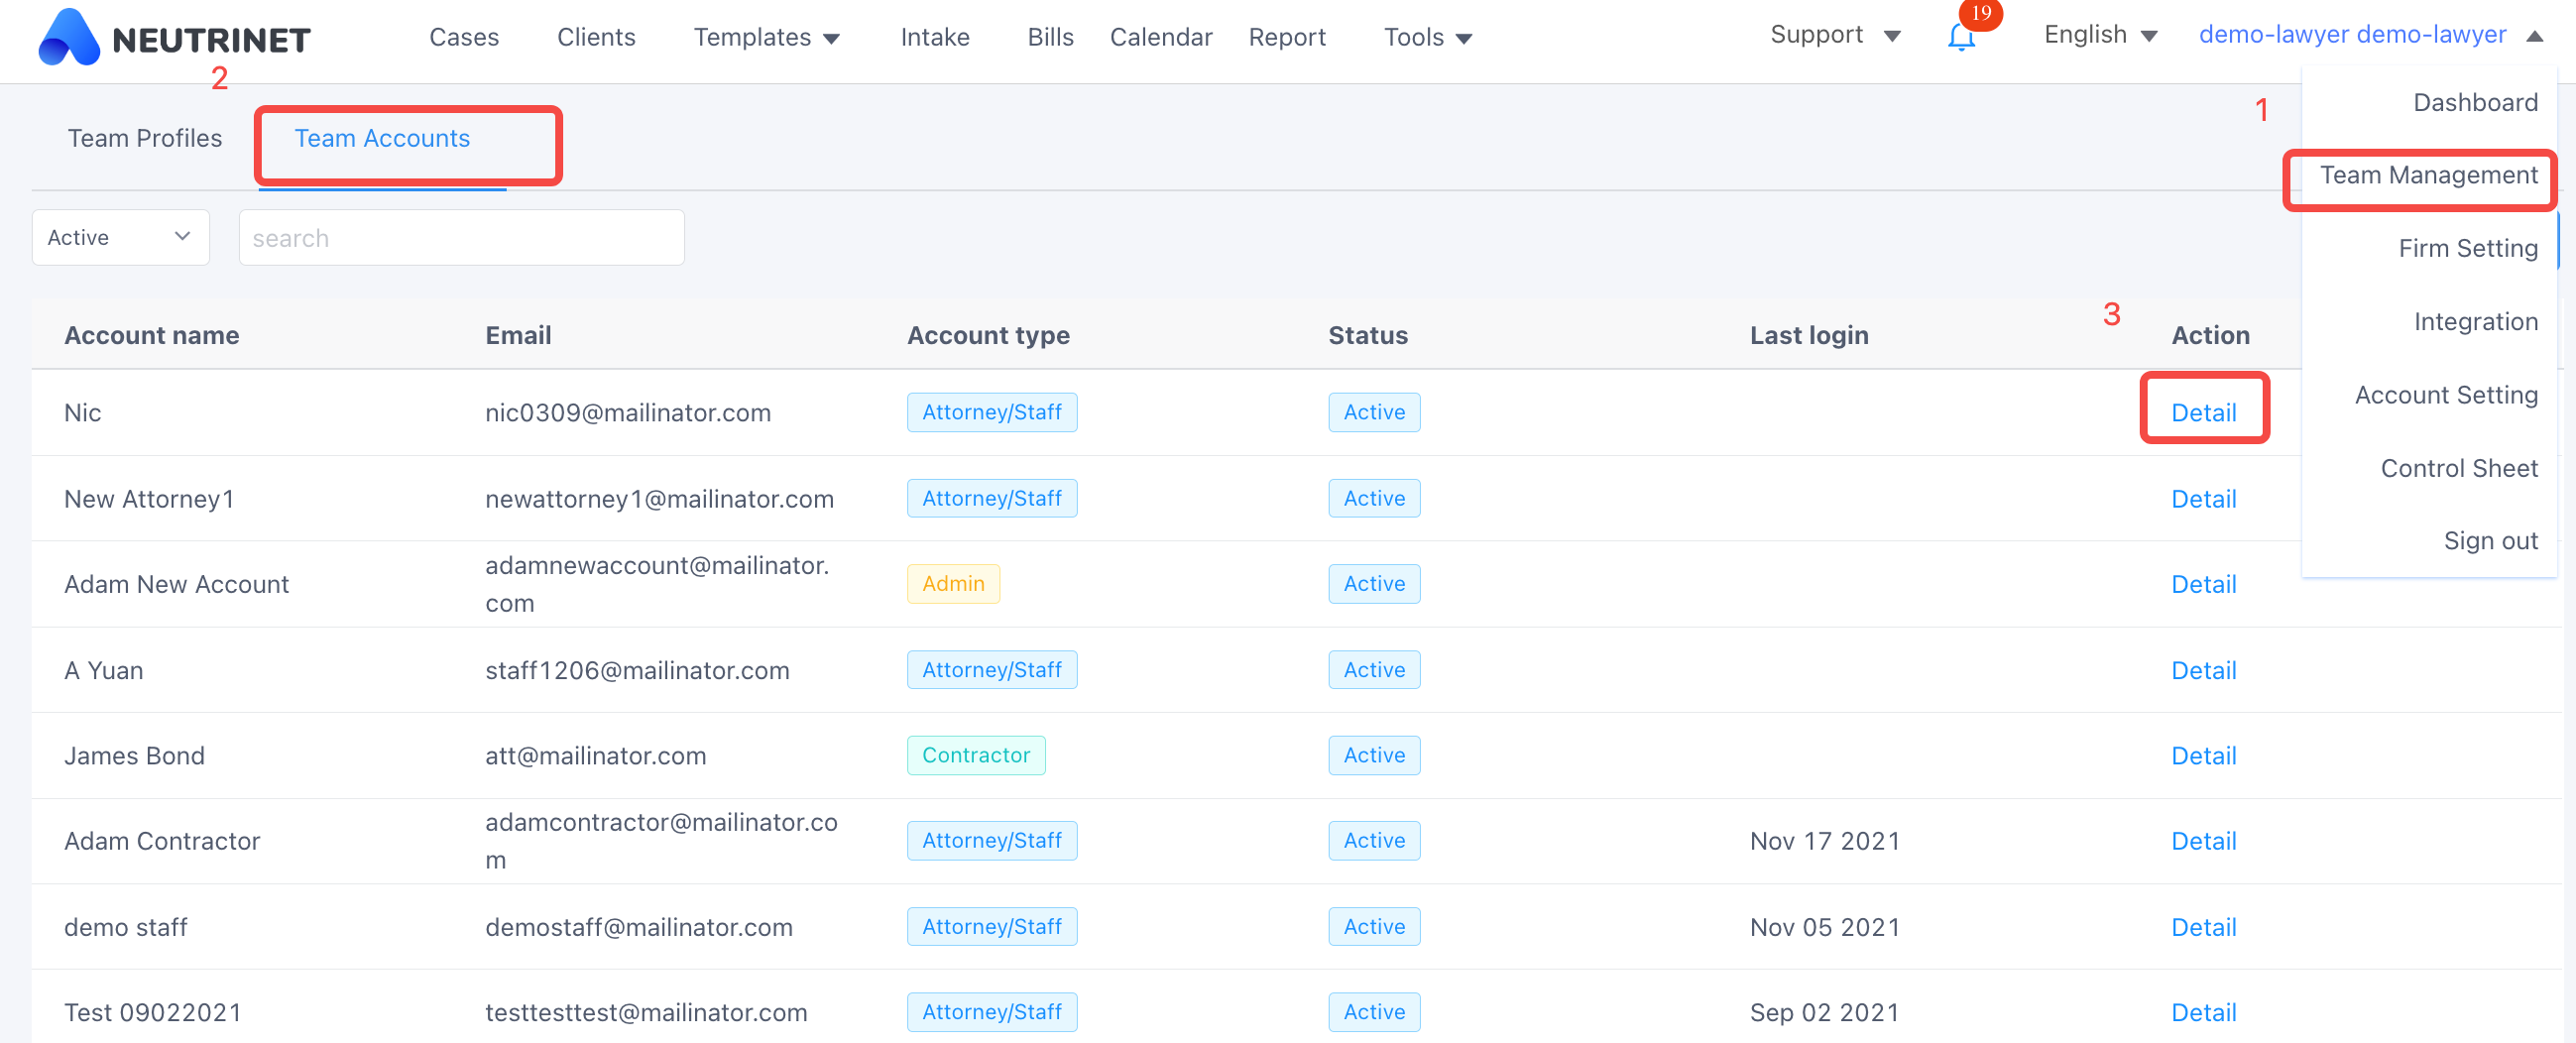Open Firm Setting from user menu
Screen dimensions: 2576x1043
tap(2467, 249)
